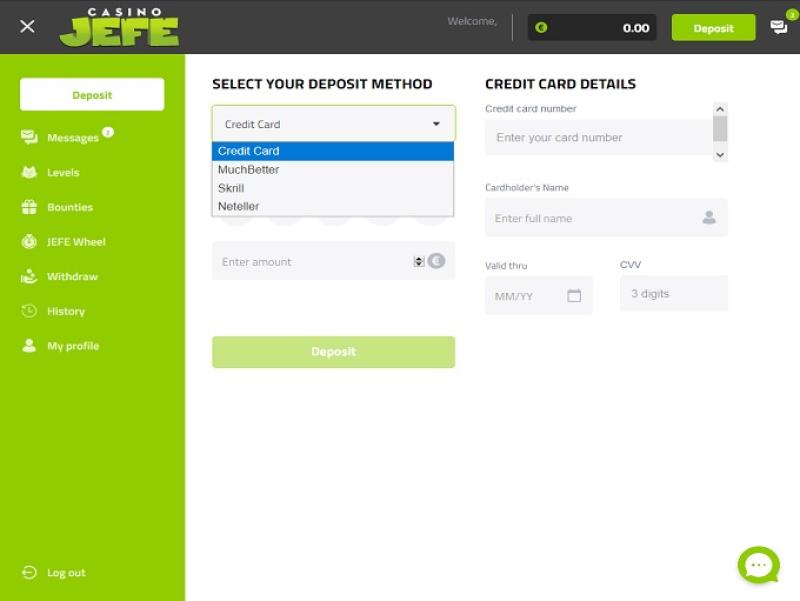This screenshot has height=601, width=800.
Task: Click the euro currency icon
Action: pos(436,261)
